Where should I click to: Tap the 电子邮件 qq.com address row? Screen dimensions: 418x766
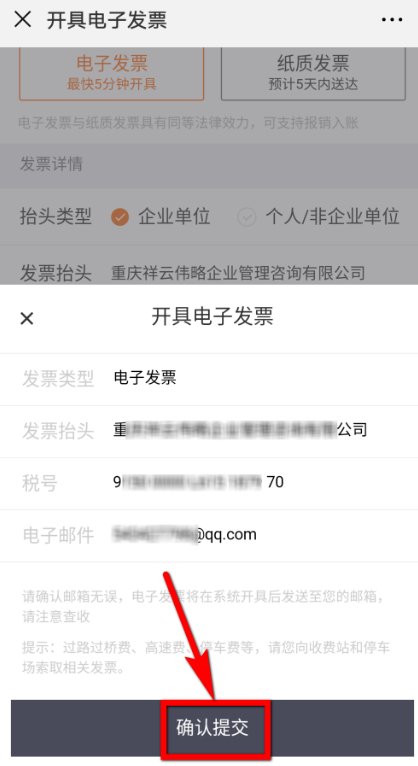point(209,535)
